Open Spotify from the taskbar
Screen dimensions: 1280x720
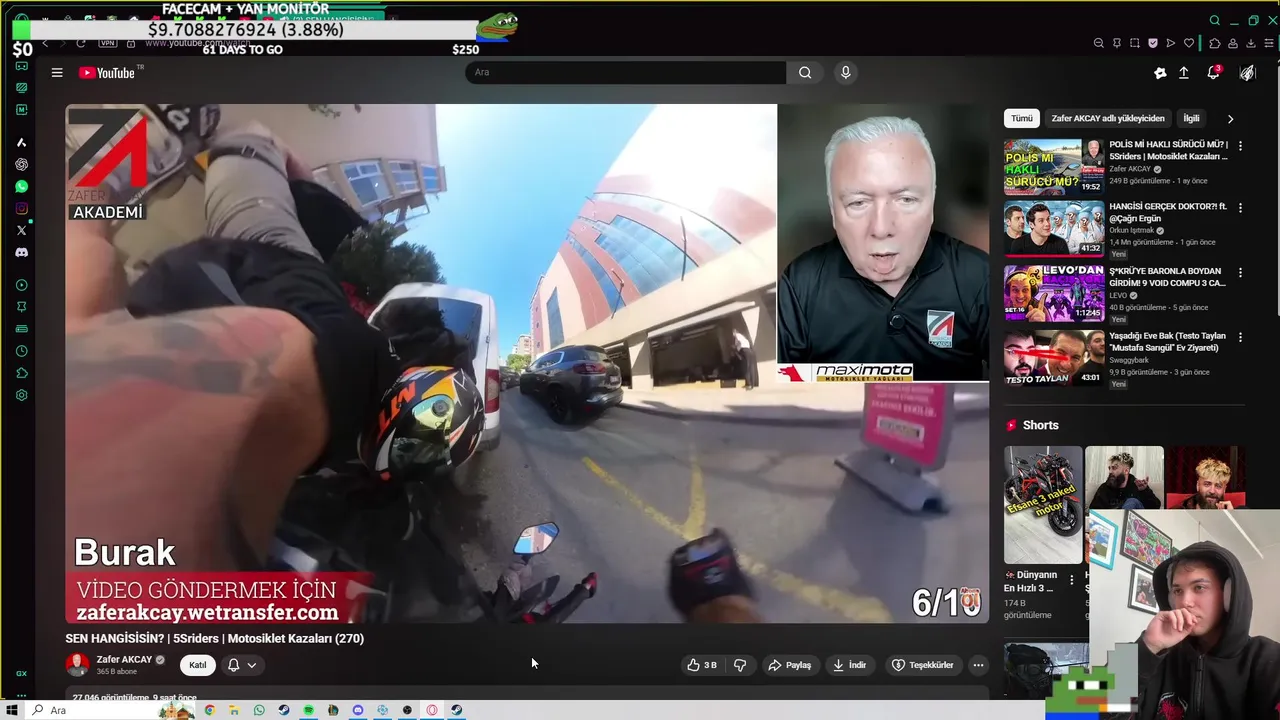pyautogui.click(x=308, y=710)
